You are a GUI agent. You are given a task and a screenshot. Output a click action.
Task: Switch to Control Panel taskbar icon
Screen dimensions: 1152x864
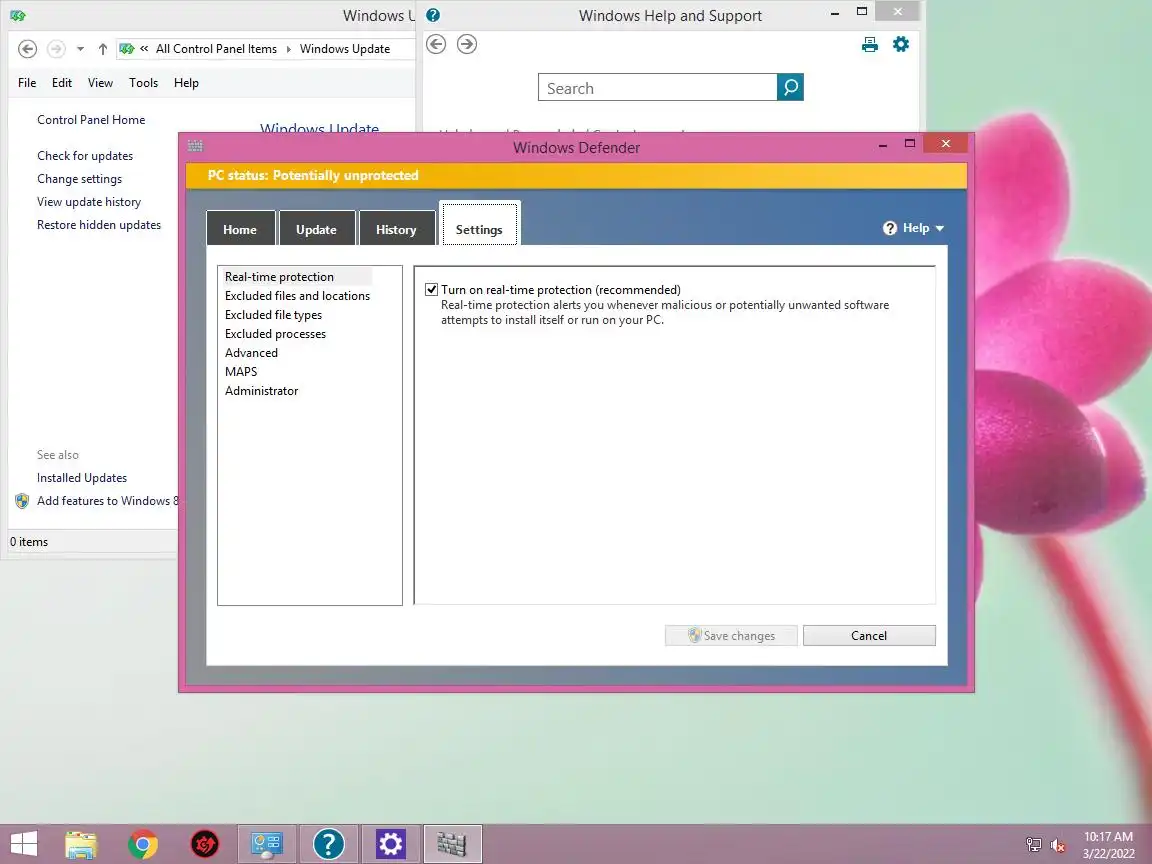coord(267,844)
